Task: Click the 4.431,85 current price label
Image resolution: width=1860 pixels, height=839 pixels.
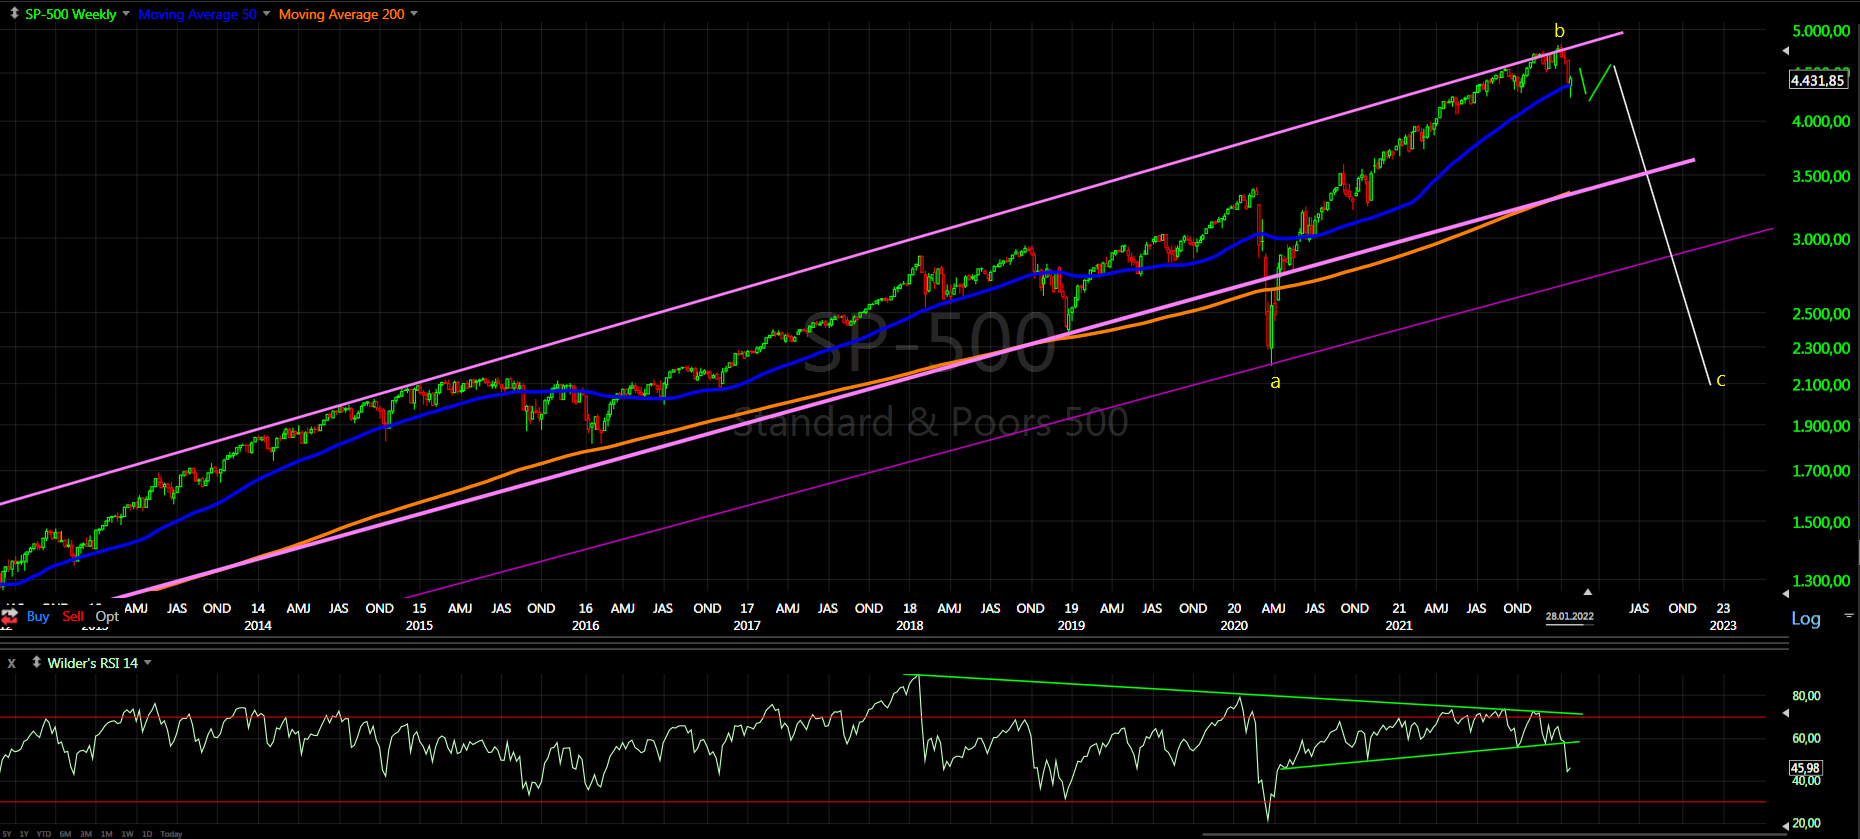Action: (1818, 80)
